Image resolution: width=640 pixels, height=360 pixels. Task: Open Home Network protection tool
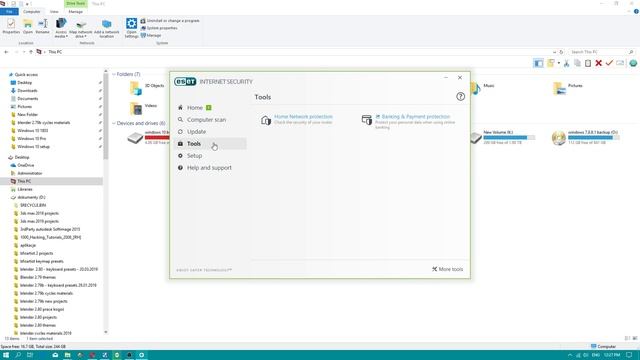(303, 117)
